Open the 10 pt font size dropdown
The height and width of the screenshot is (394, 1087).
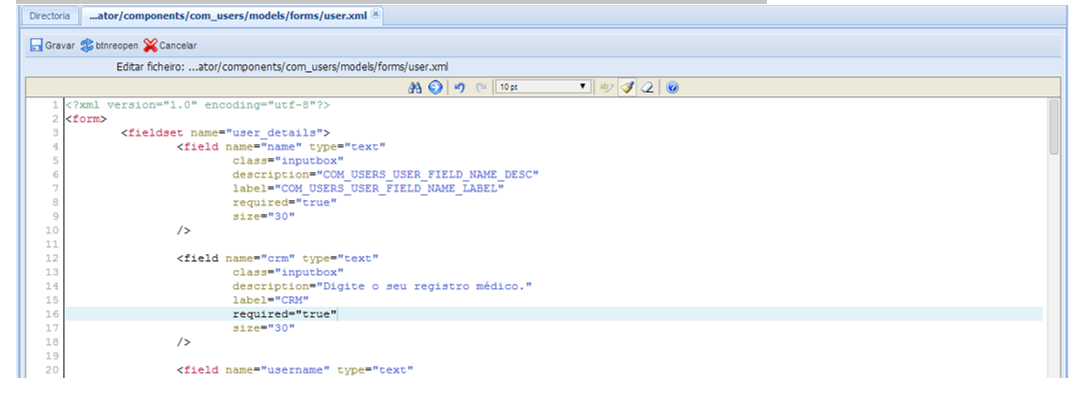[x=543, y=87]
